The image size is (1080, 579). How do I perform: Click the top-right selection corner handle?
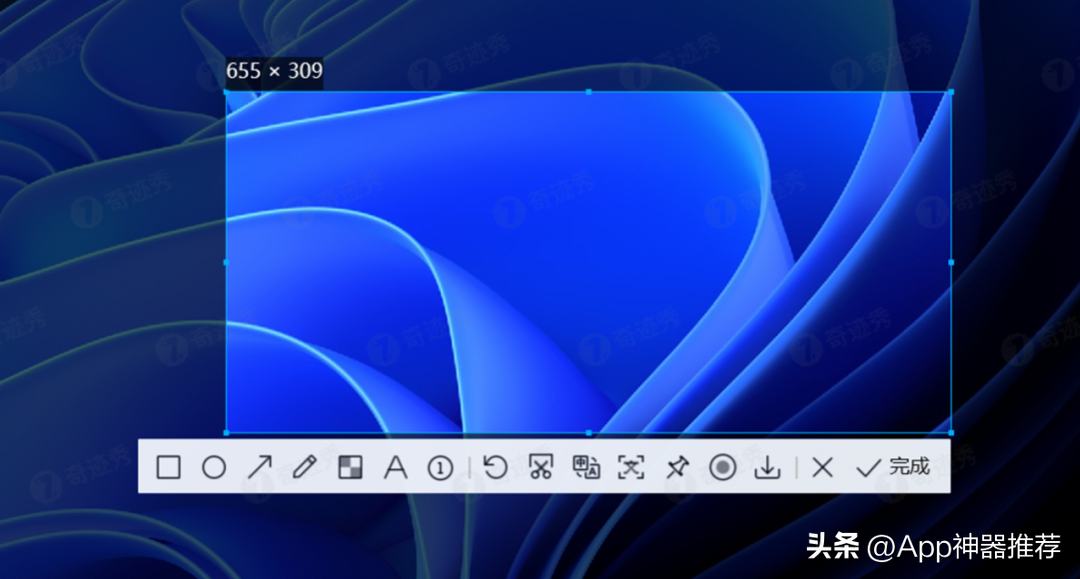tap(950, 92)
